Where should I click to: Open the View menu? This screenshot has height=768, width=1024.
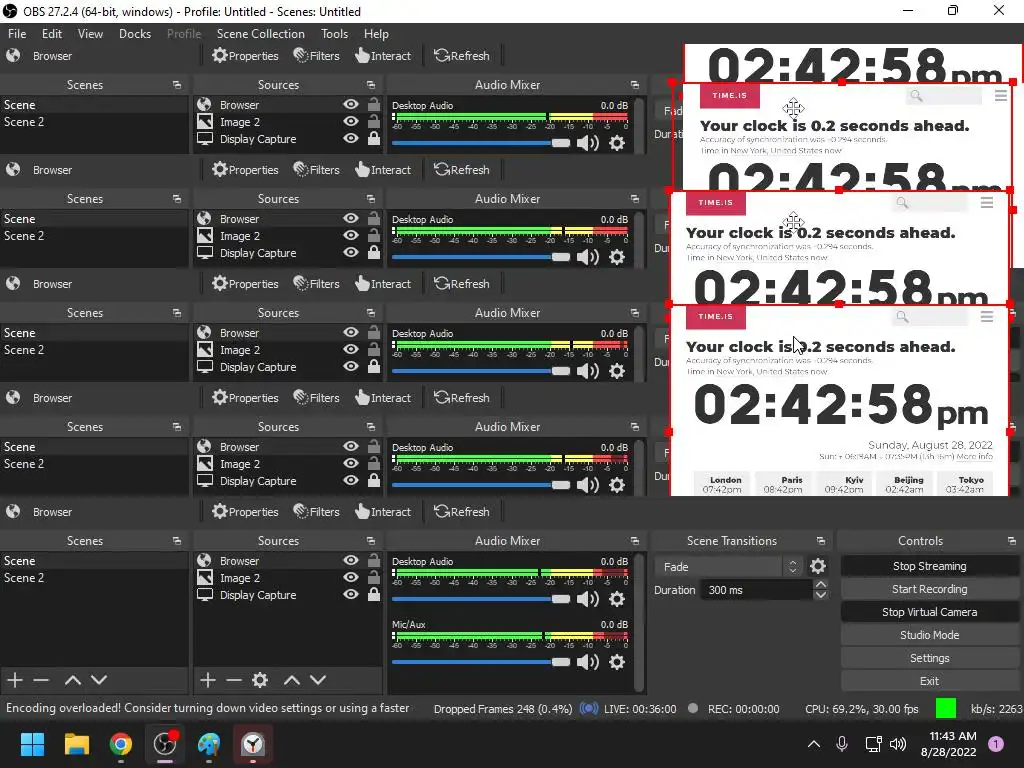coord(90,34)
